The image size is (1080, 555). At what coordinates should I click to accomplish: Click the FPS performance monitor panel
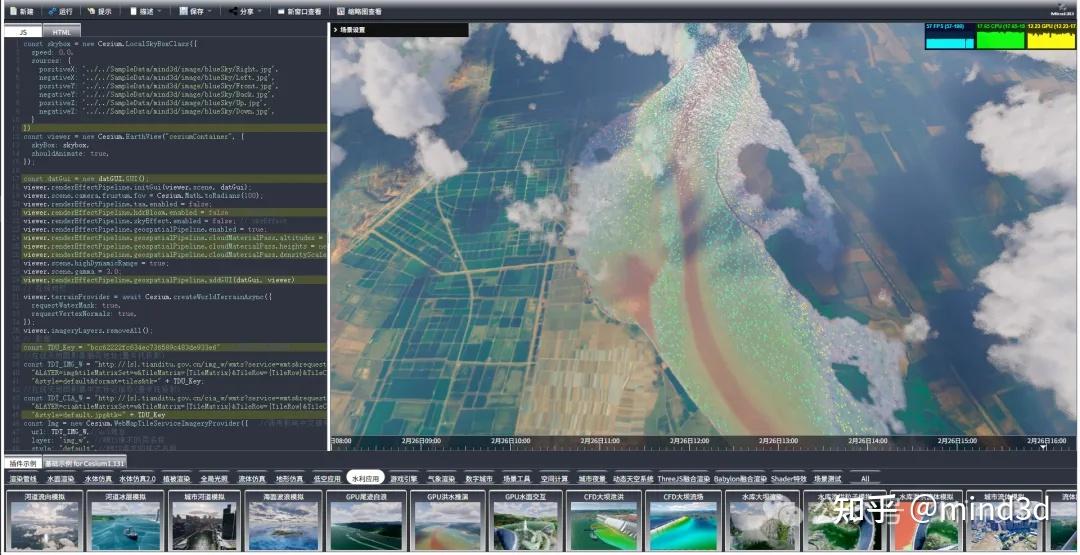click(x=948, y=36)
